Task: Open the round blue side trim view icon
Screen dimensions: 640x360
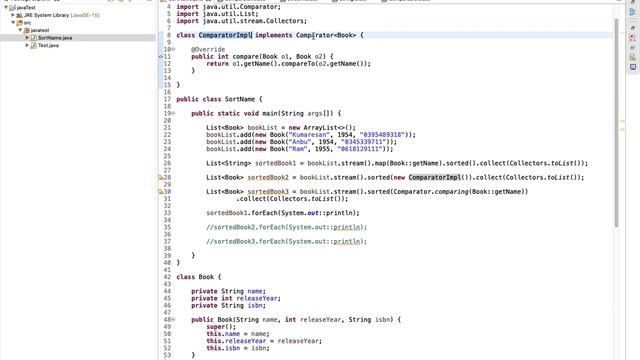Action: point(633,48)
